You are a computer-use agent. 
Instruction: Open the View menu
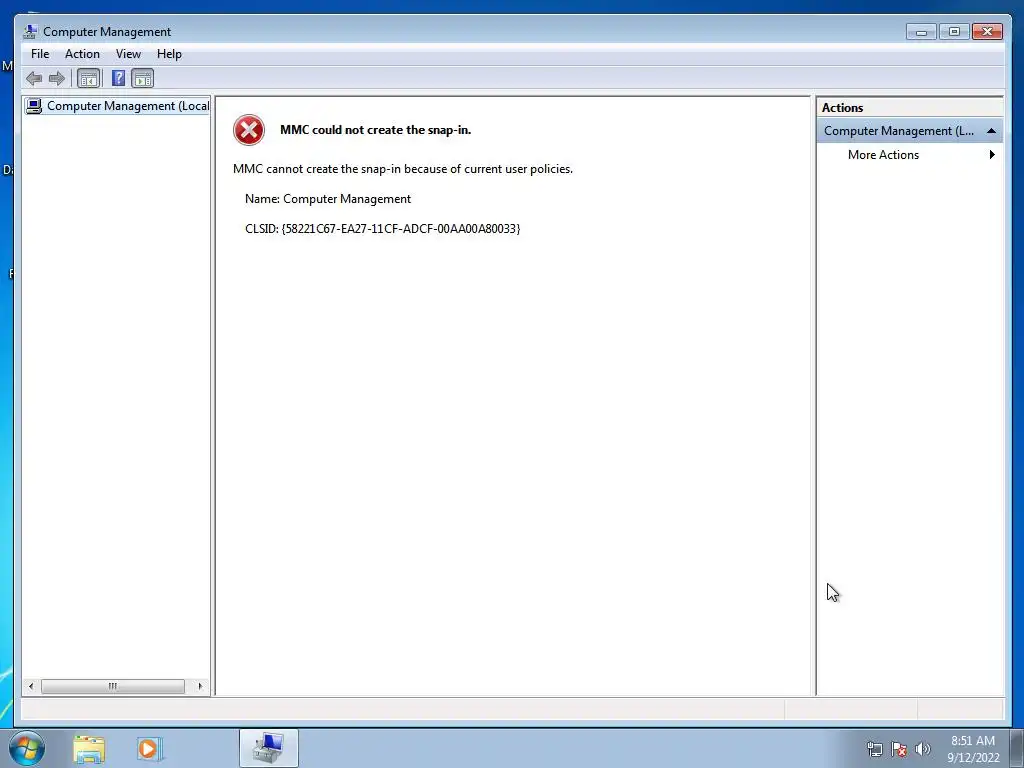128,54
